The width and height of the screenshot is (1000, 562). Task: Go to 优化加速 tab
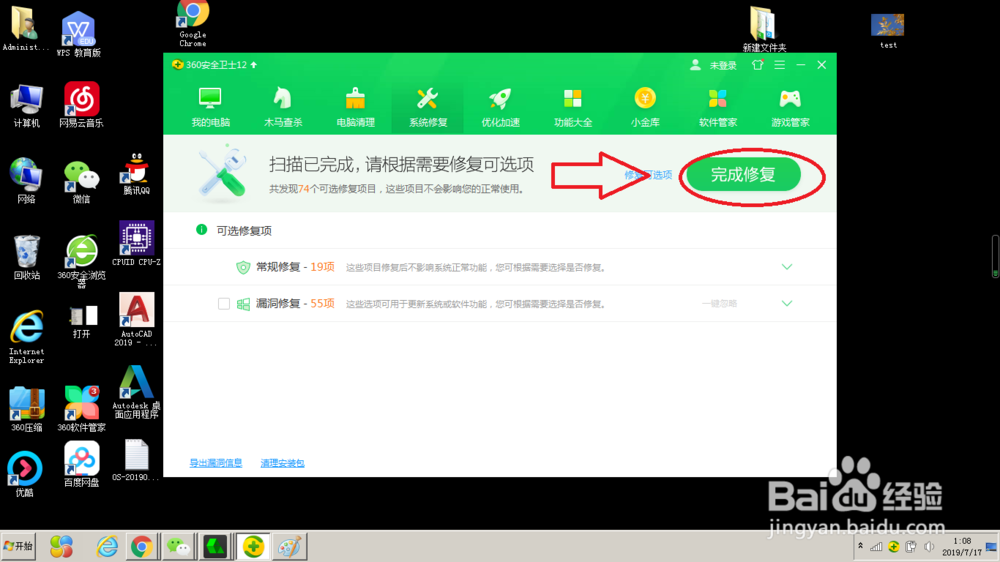pyautogui.click(x=501, y=107)
